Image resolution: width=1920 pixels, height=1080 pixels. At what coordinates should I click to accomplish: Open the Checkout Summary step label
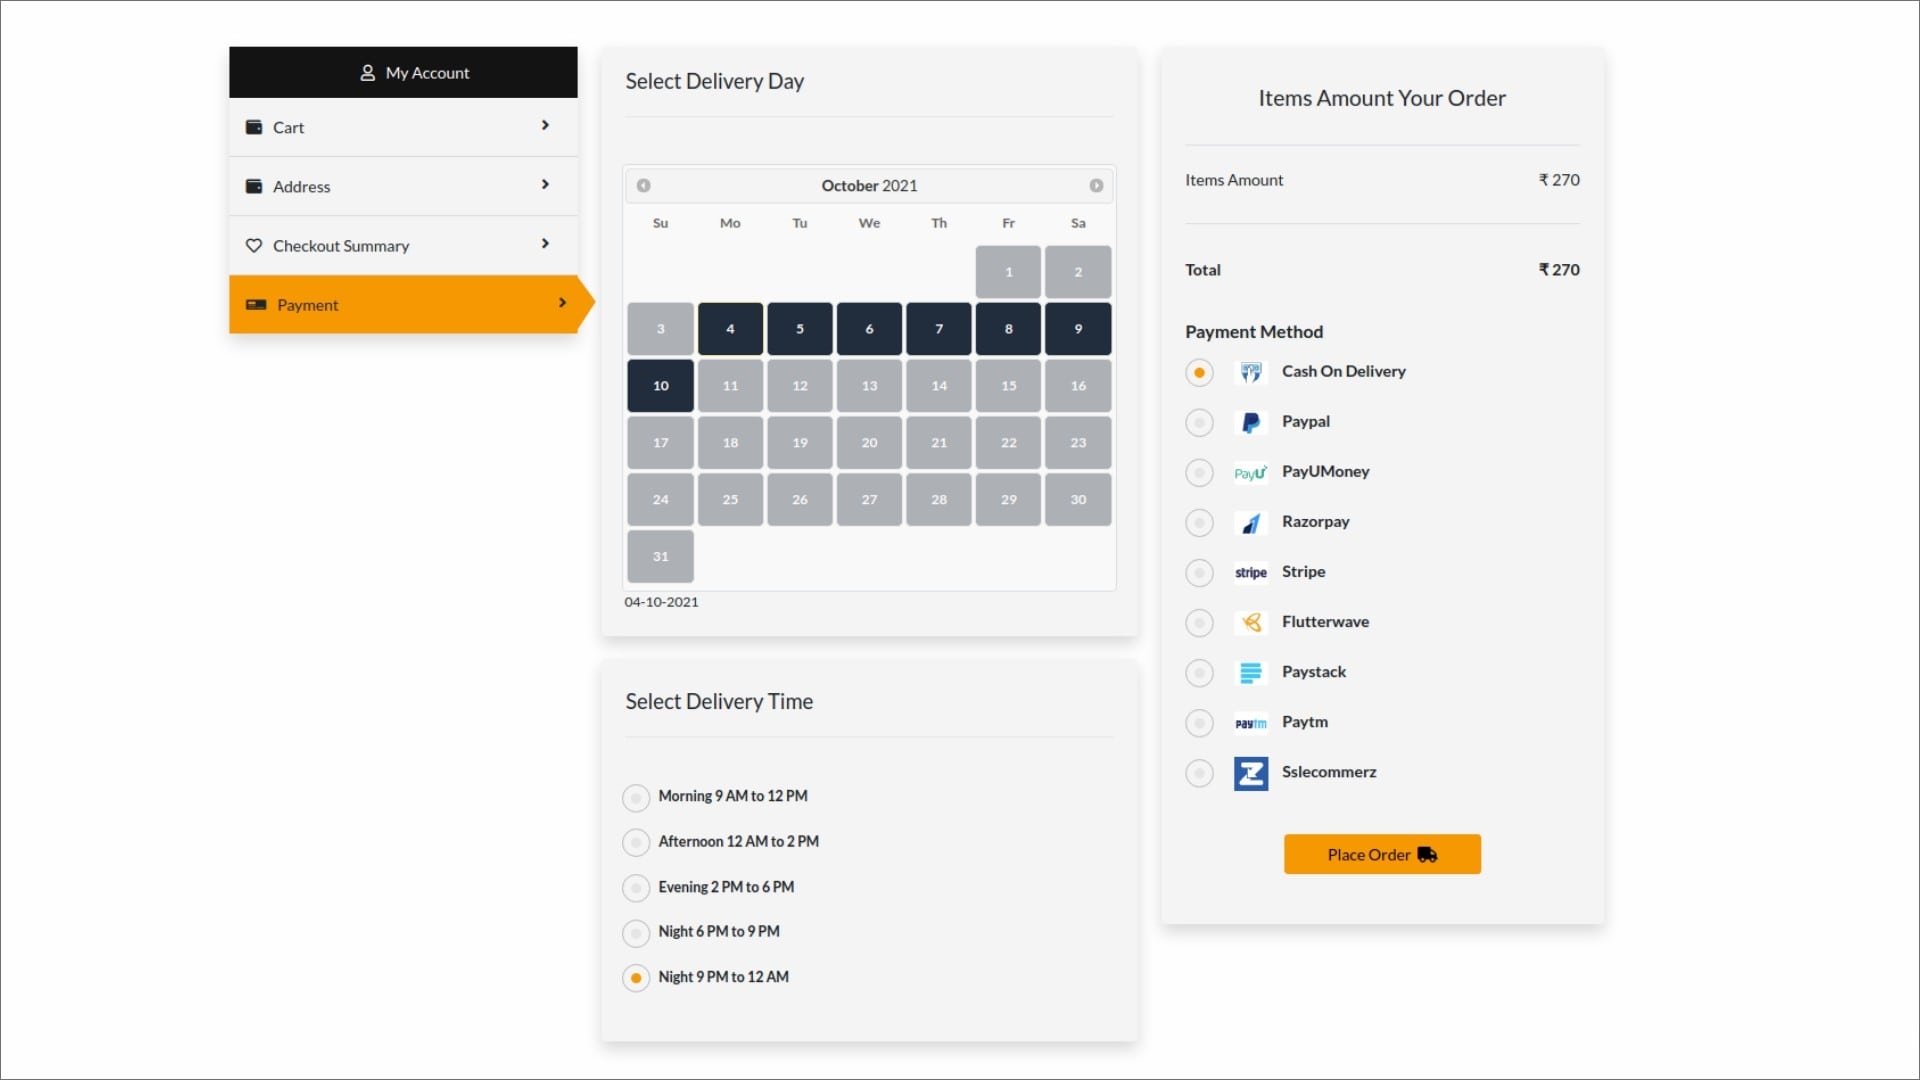coord(341,246)
